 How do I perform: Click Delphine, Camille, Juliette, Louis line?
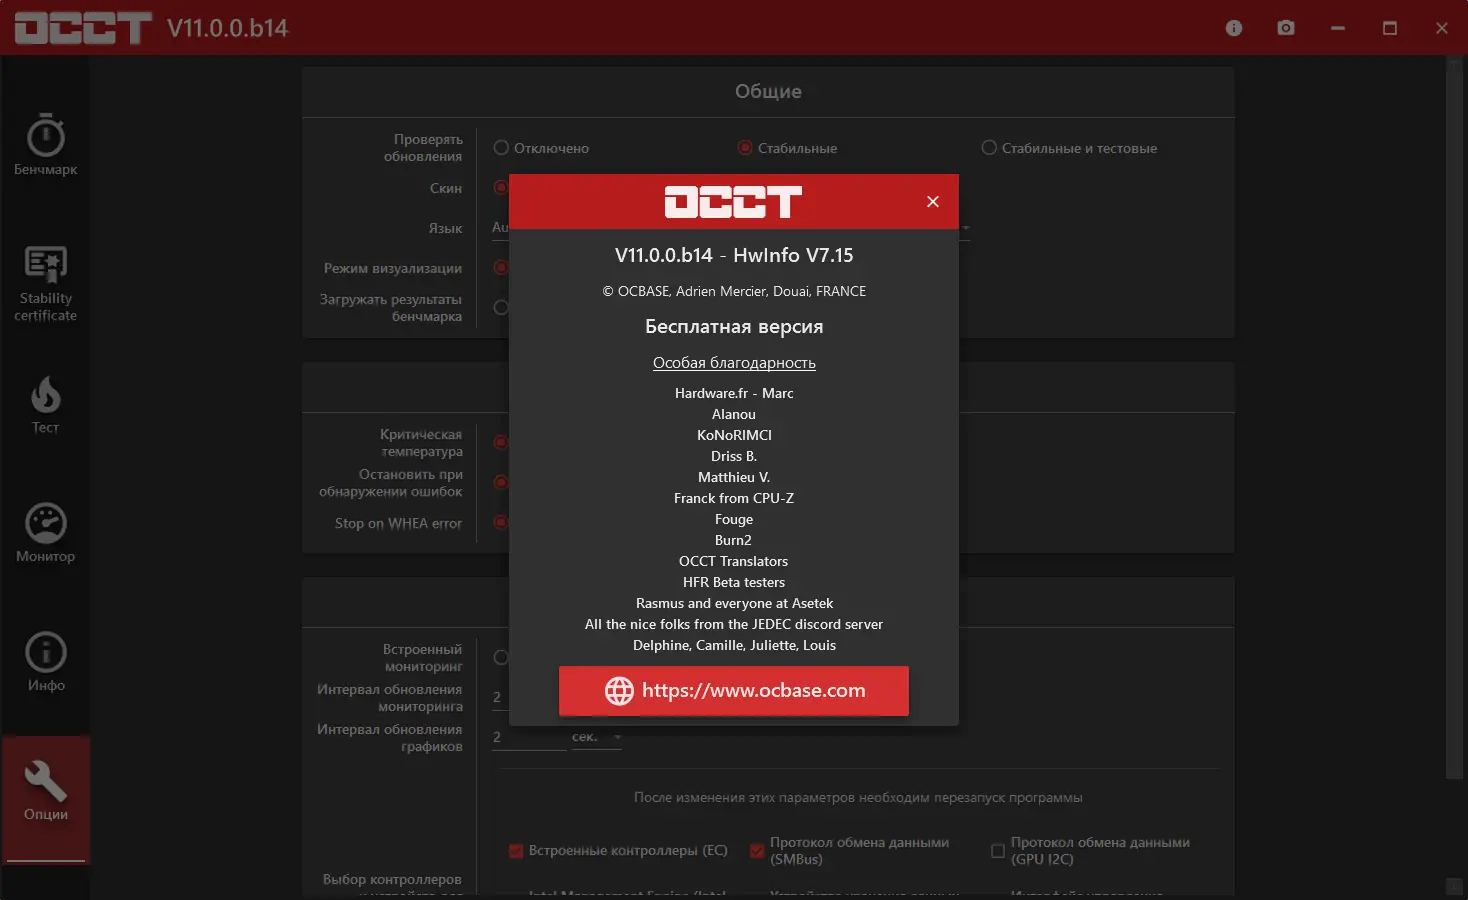coord(734,645)
